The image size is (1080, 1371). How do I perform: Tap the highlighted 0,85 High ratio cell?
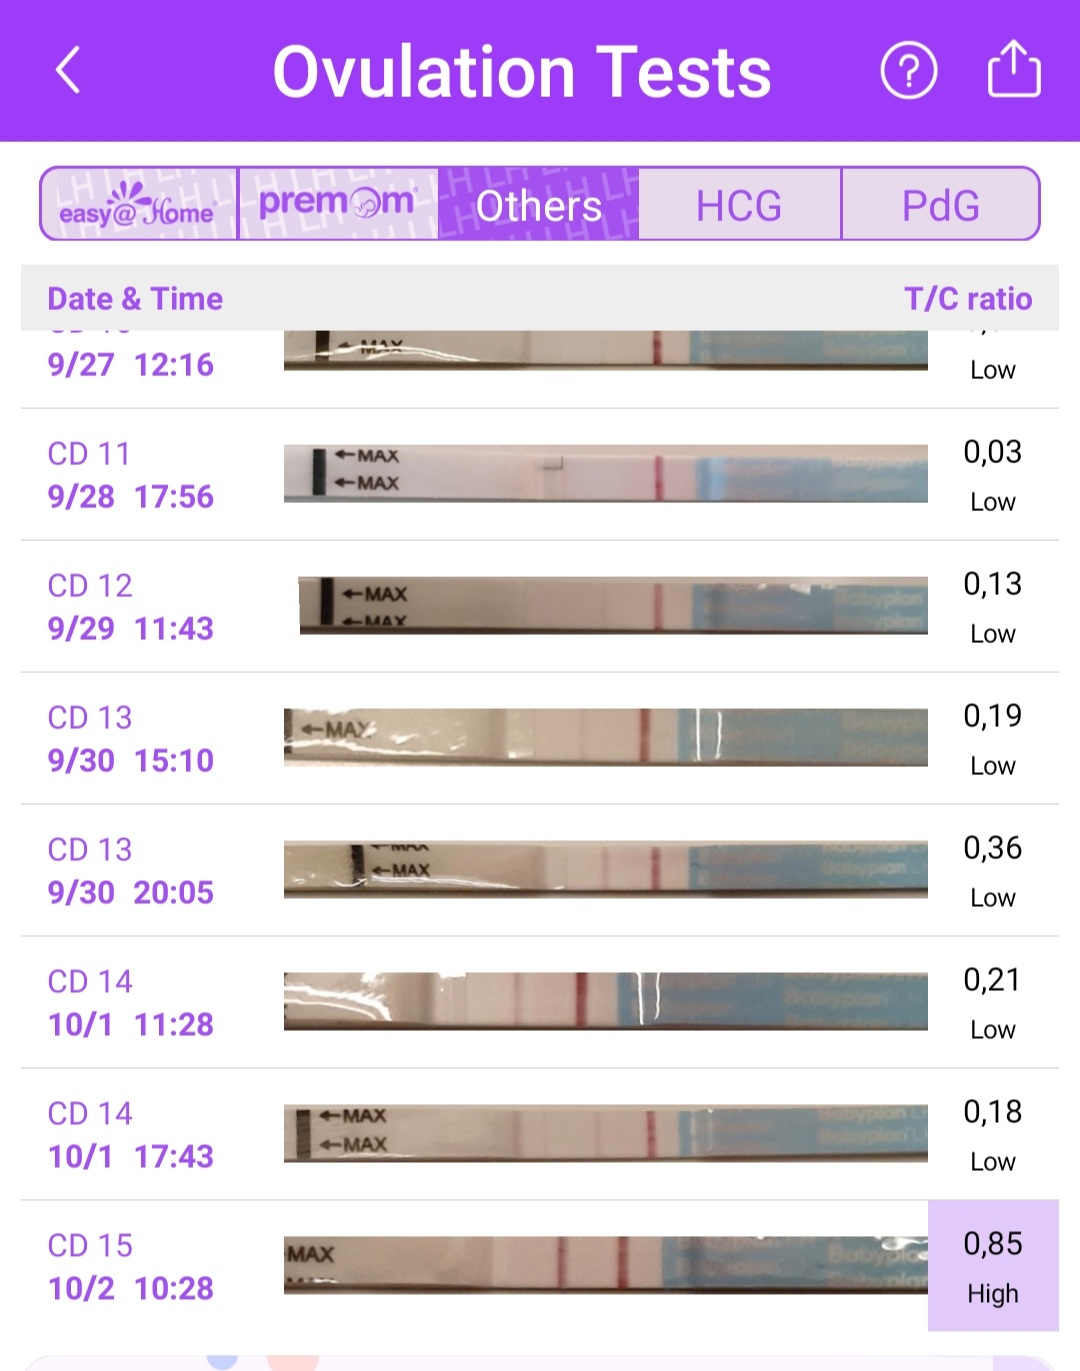pyautogui.click(x=993, y=1266)
